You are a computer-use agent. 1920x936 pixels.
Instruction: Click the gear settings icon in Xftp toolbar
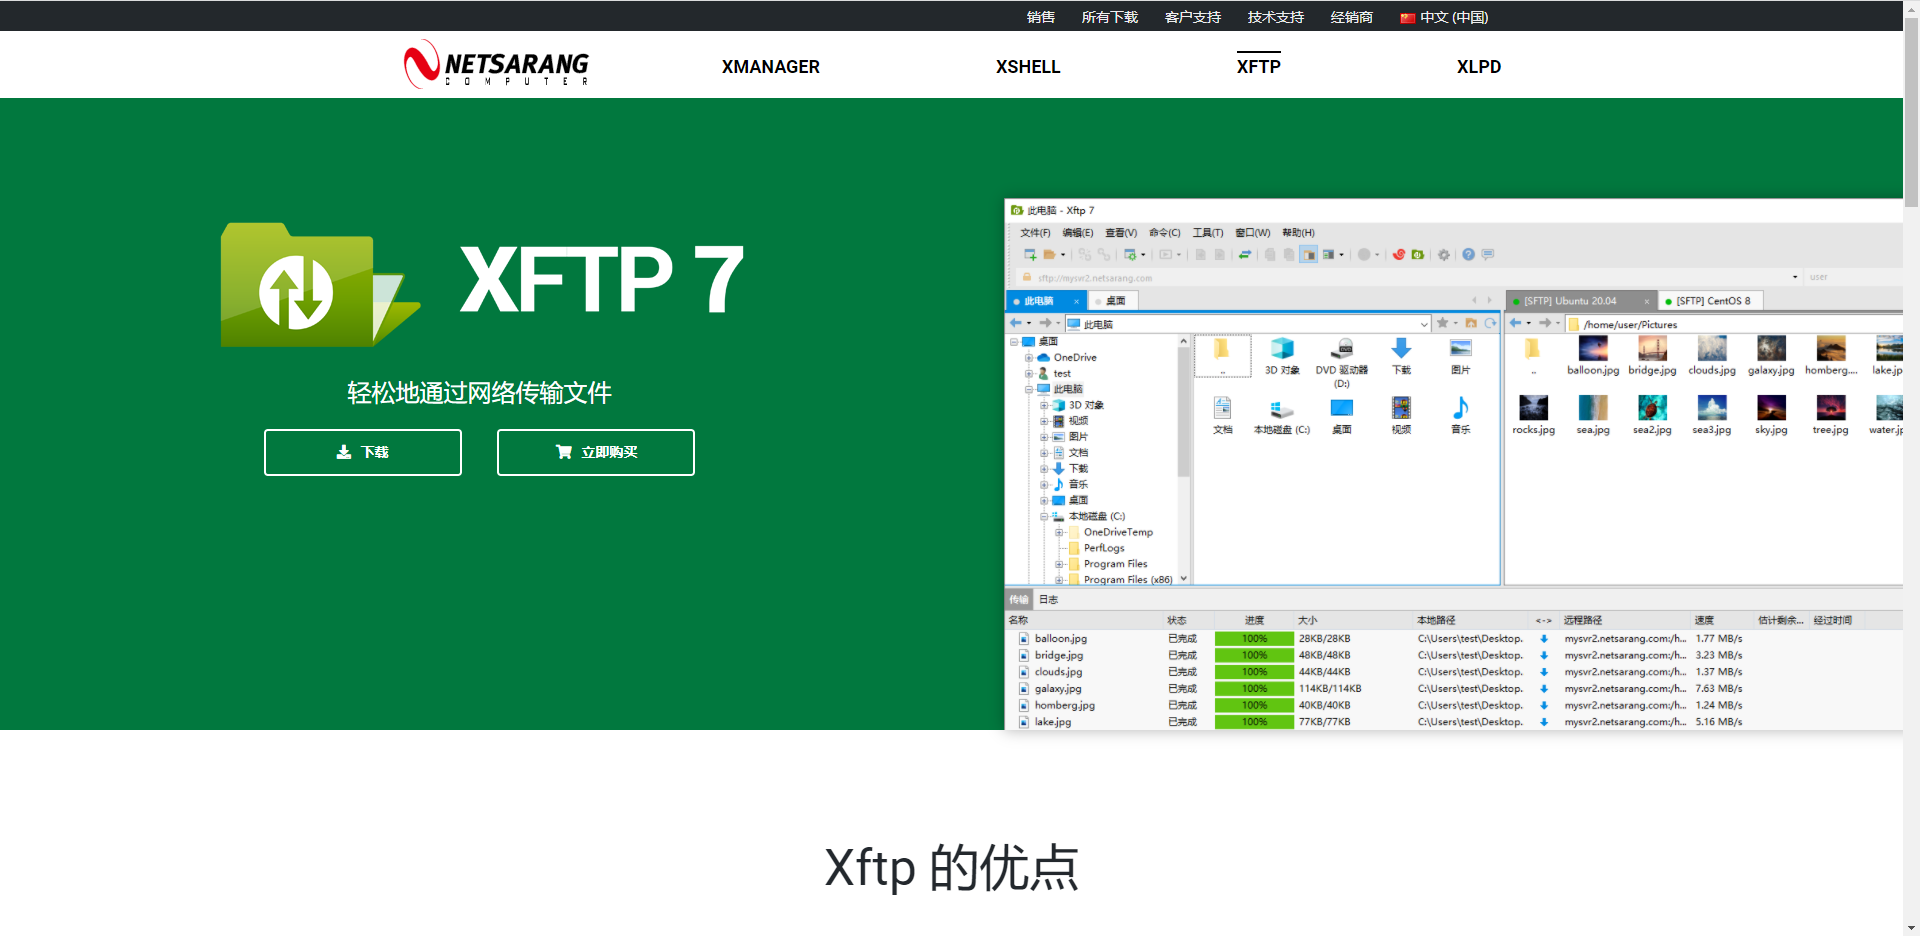click(1444, 255)
